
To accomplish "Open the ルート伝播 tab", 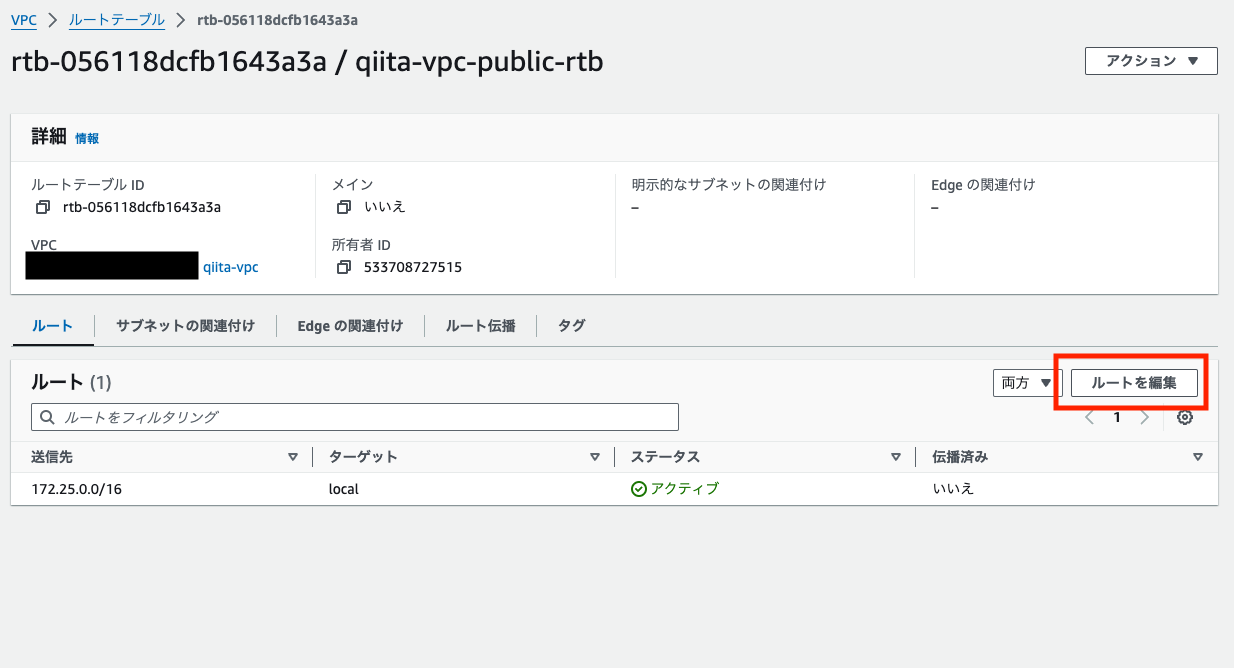I will point(480,326).
